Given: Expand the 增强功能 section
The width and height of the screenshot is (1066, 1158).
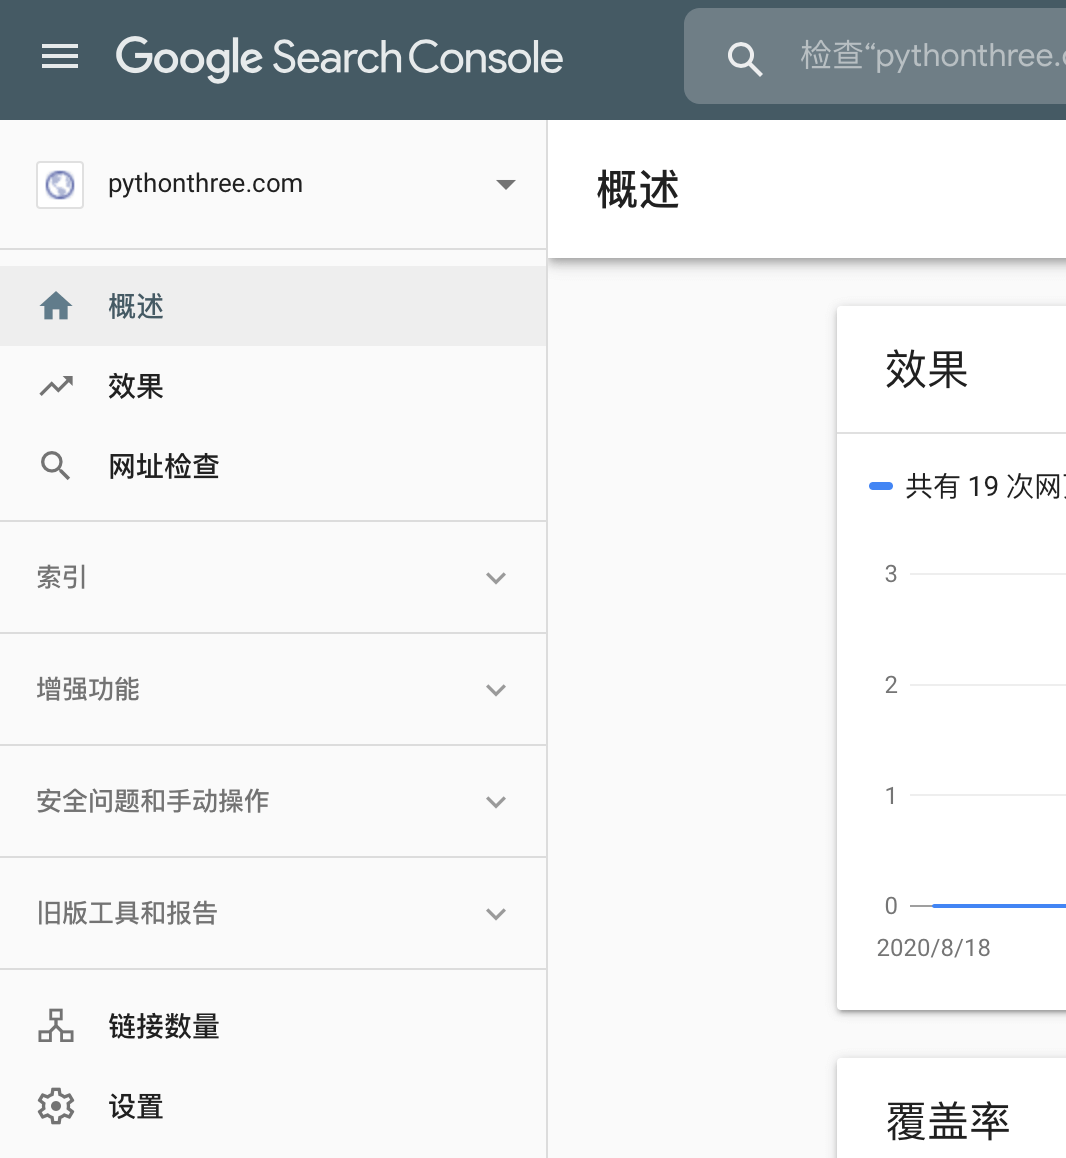Looking at the screenshot, I should point(496,690).
